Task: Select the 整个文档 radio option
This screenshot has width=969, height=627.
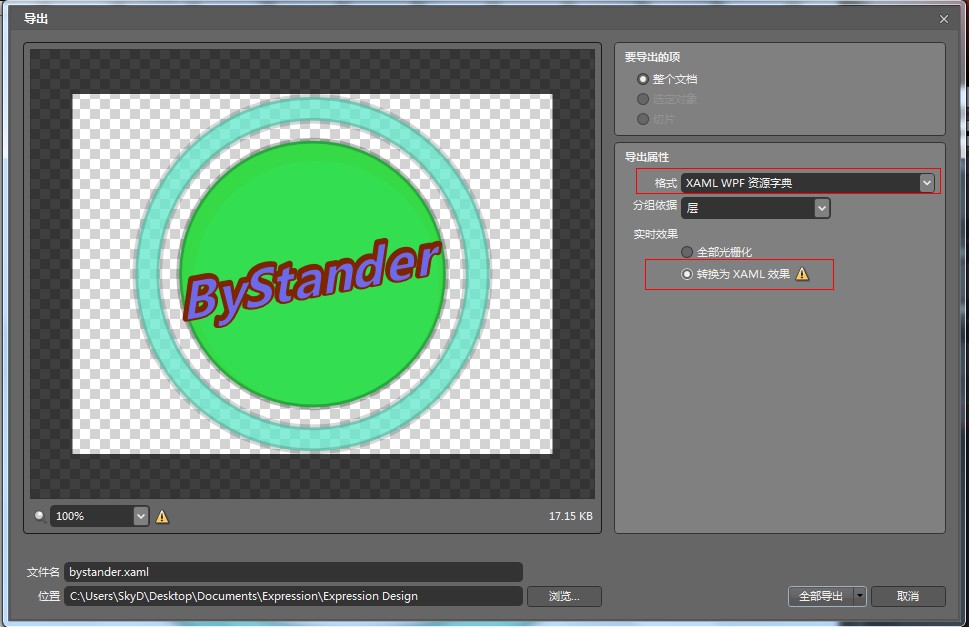Action: (643, 79)
